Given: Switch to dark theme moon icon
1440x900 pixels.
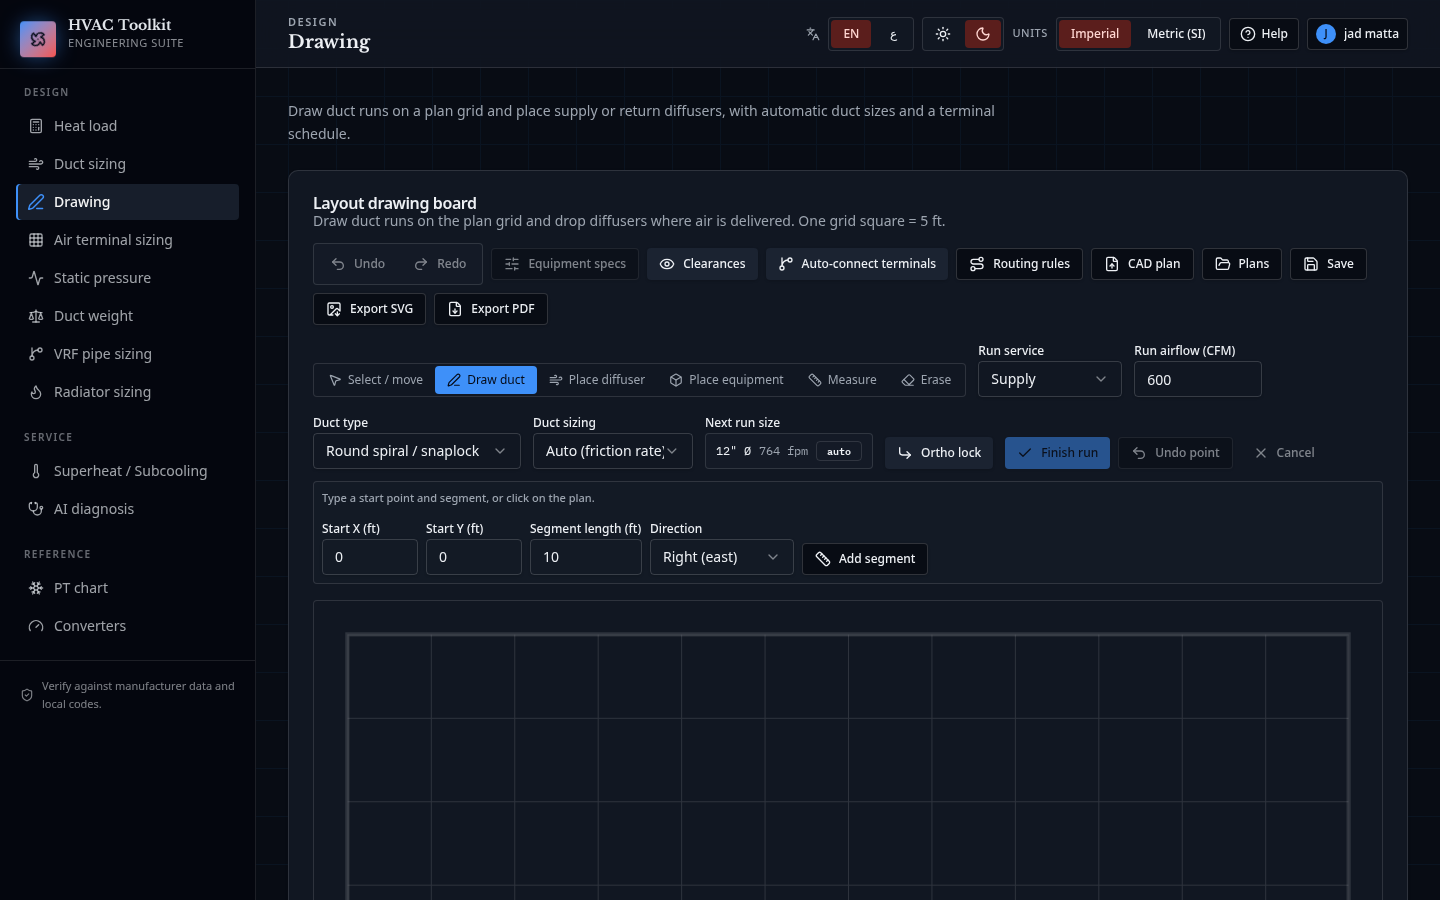Looking at the screenshot, I should [x=983, y=34].
